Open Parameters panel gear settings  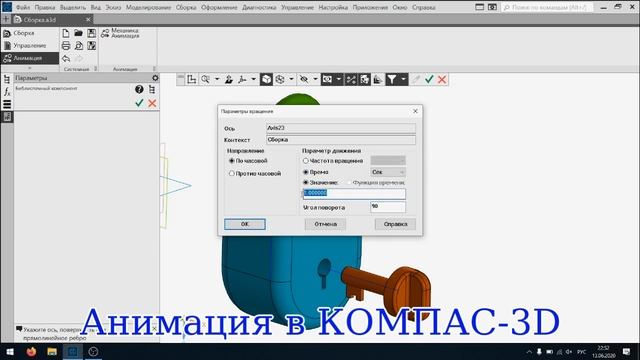155,78
